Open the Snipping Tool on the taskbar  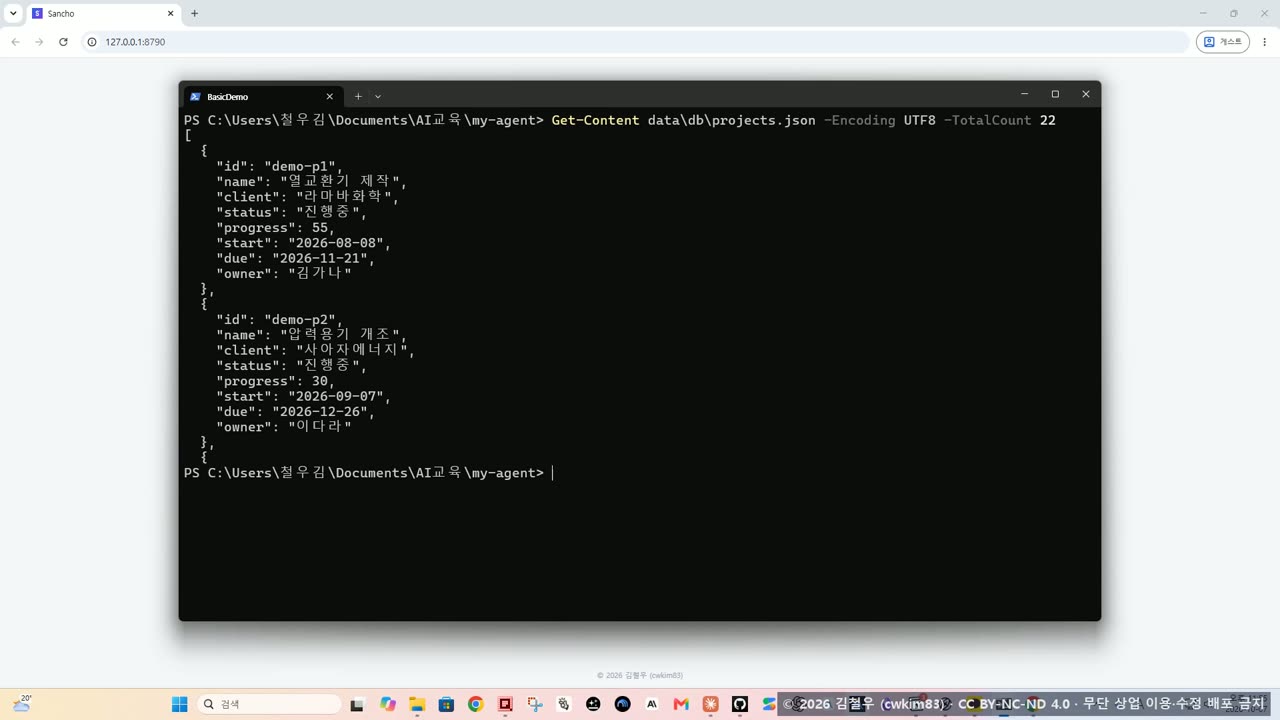pyautogui.click(x=534, y=704)
